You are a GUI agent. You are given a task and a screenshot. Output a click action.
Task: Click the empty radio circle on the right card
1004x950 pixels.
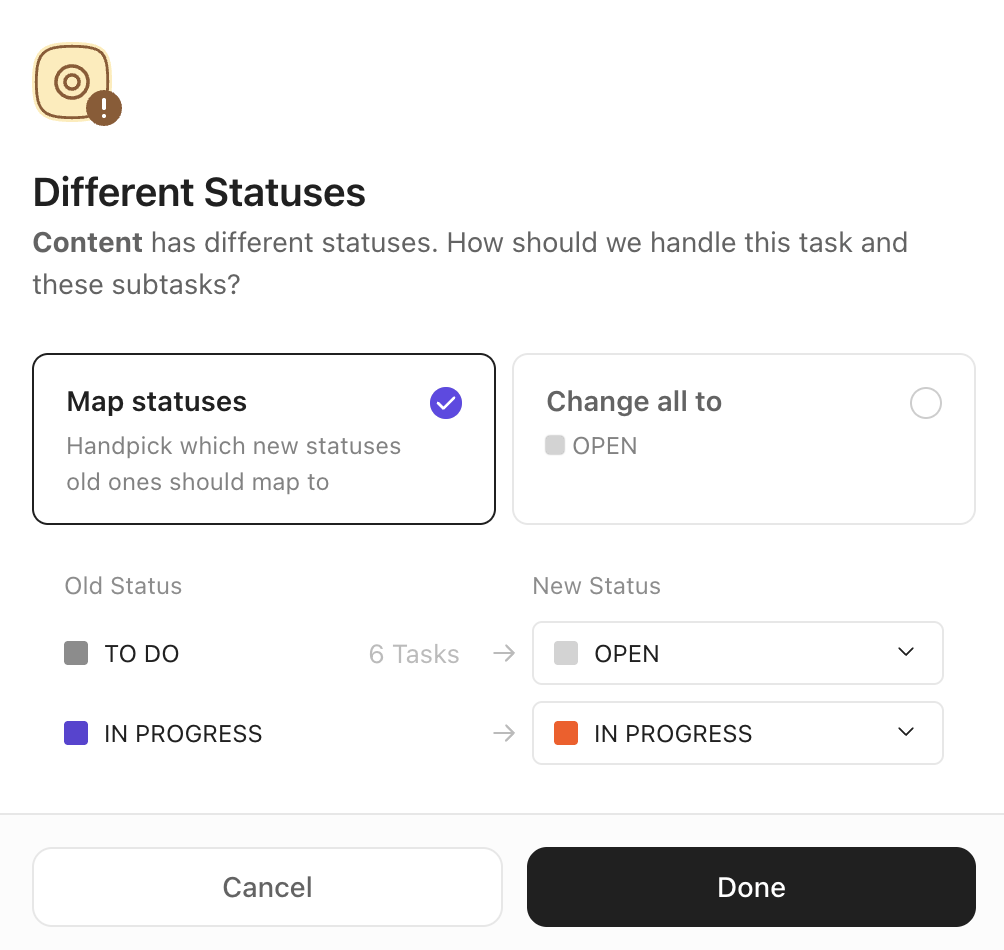coord(926,403)
